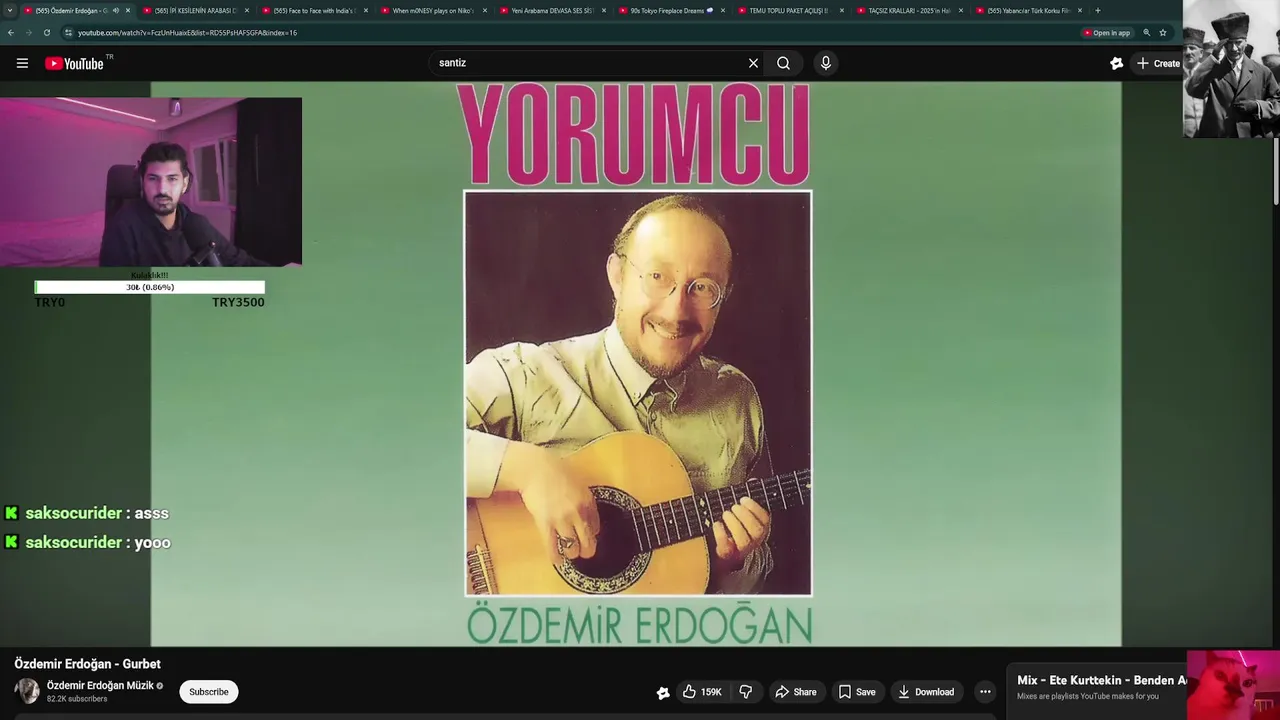Like the video with the thumbs up
1280x720 pixels.
click(x=701, y=692)
